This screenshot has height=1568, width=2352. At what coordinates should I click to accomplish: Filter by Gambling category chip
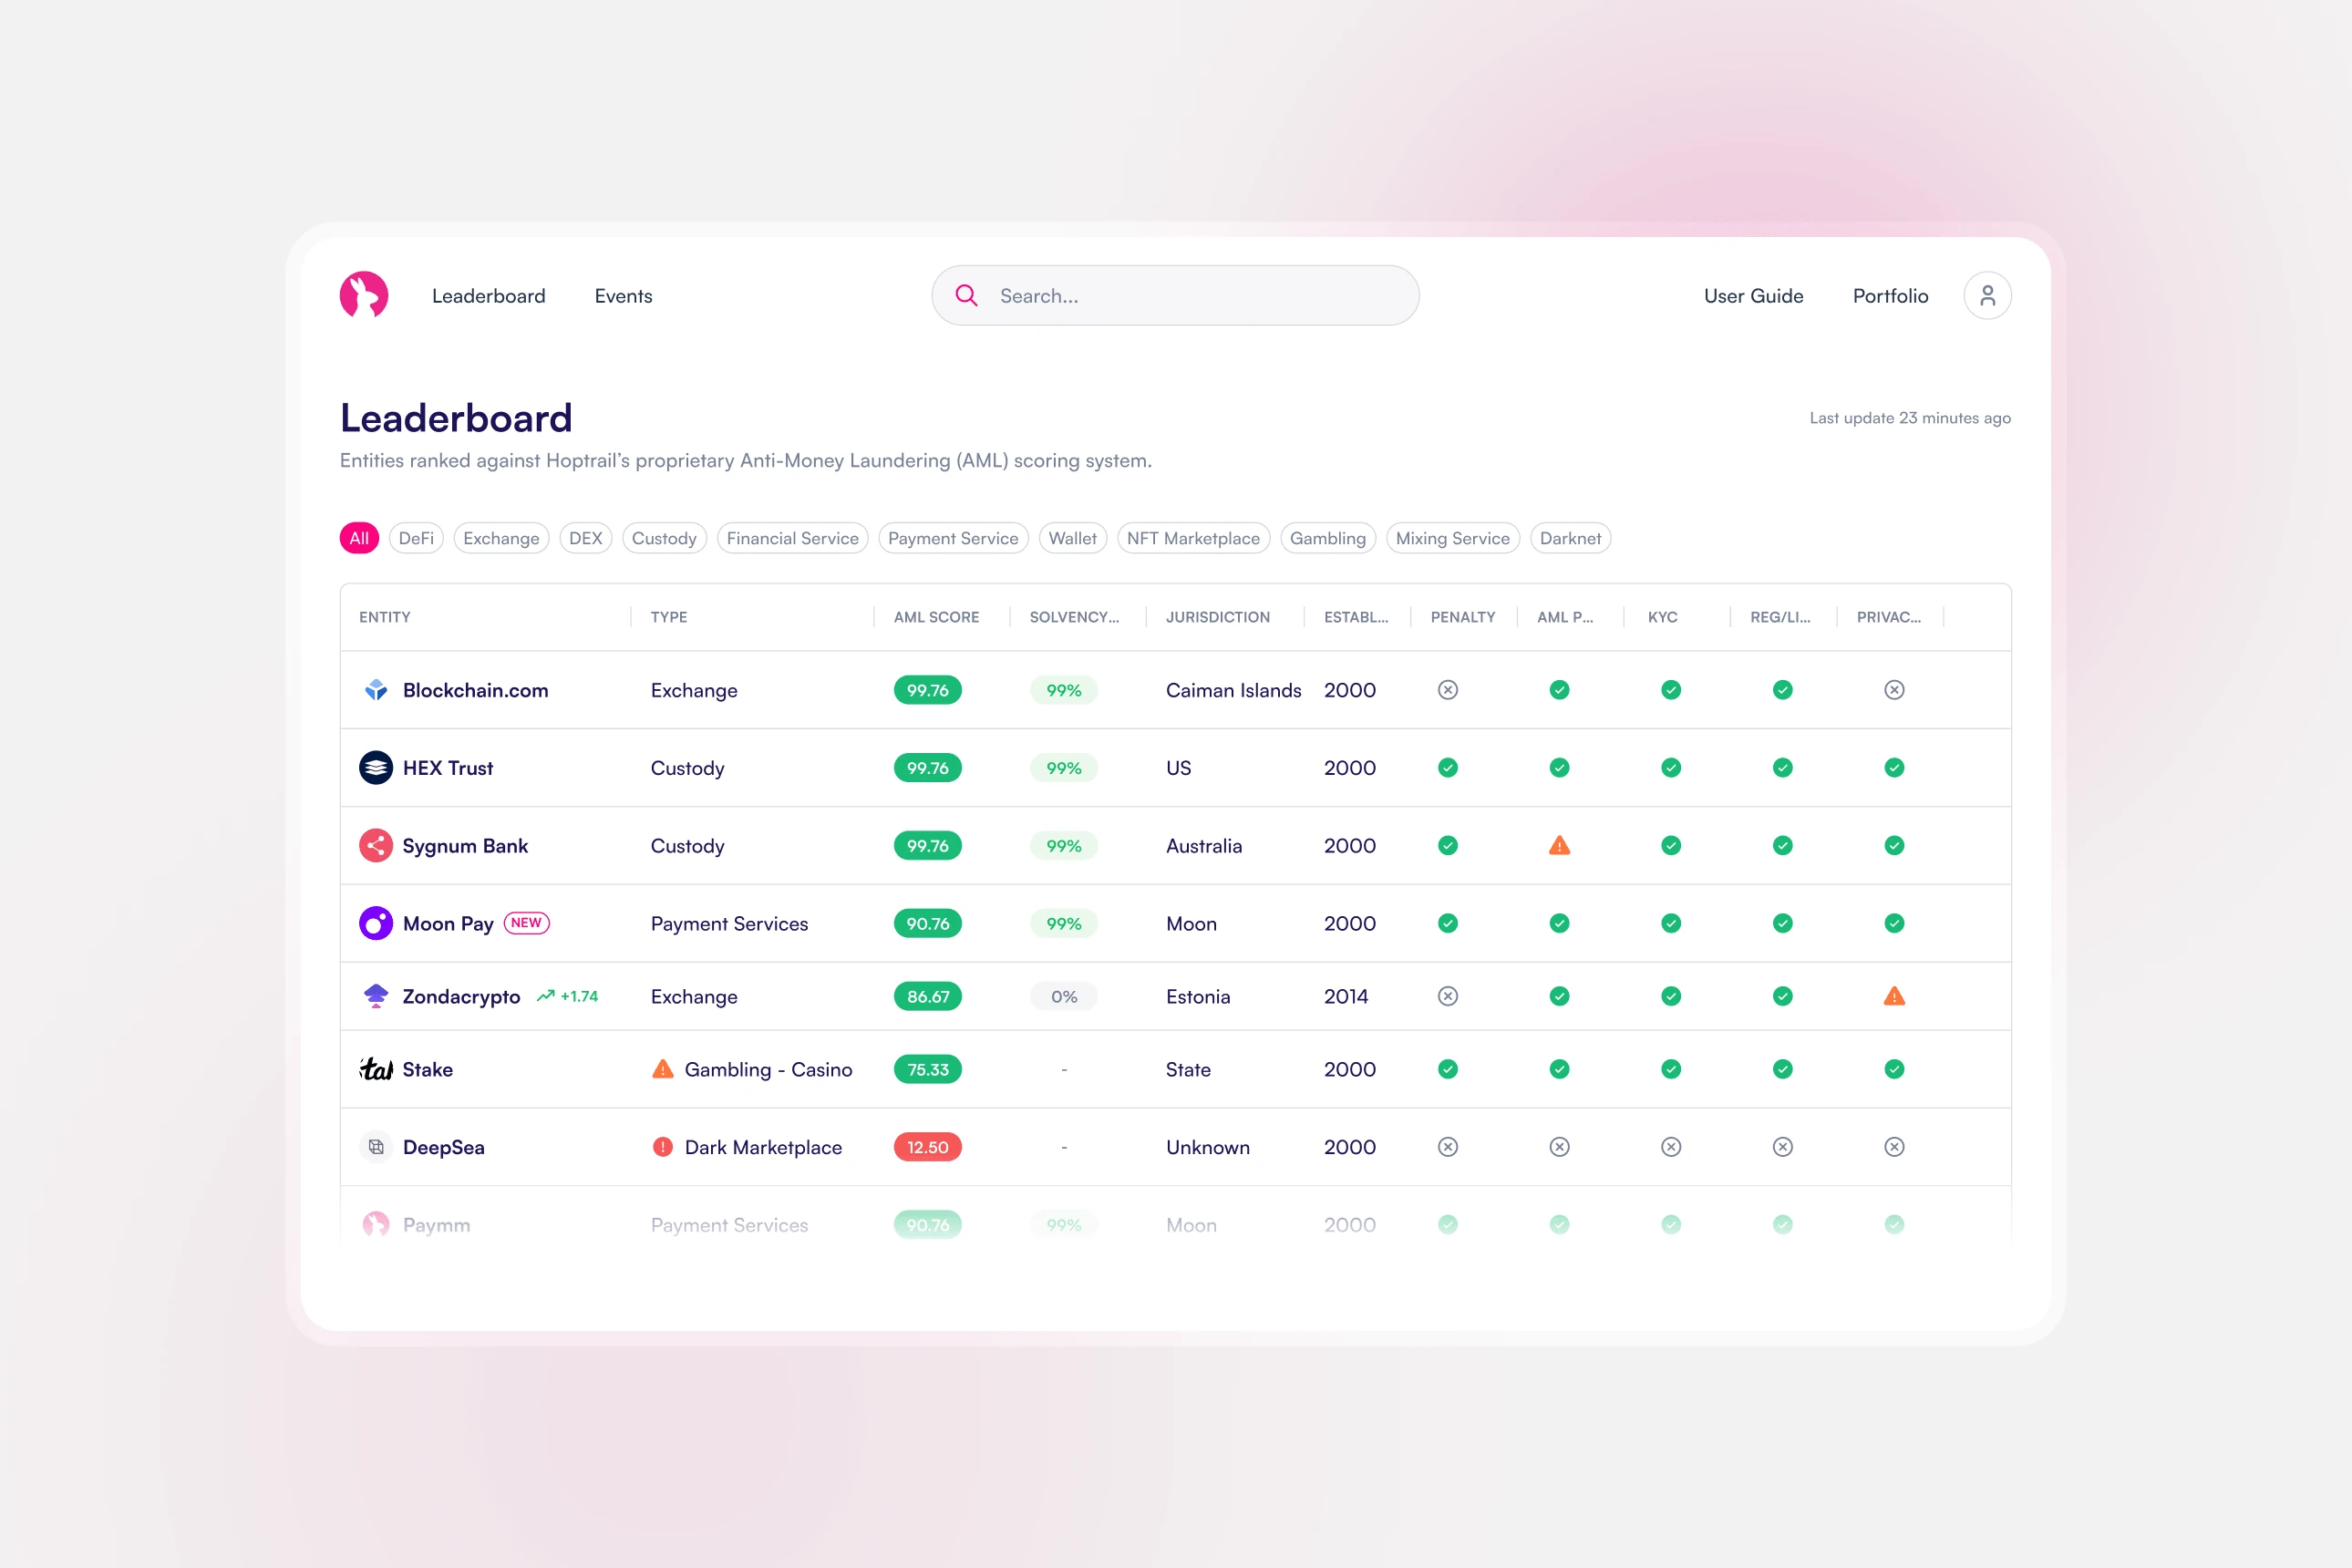pyautogui.click(x=1327, y=538)
